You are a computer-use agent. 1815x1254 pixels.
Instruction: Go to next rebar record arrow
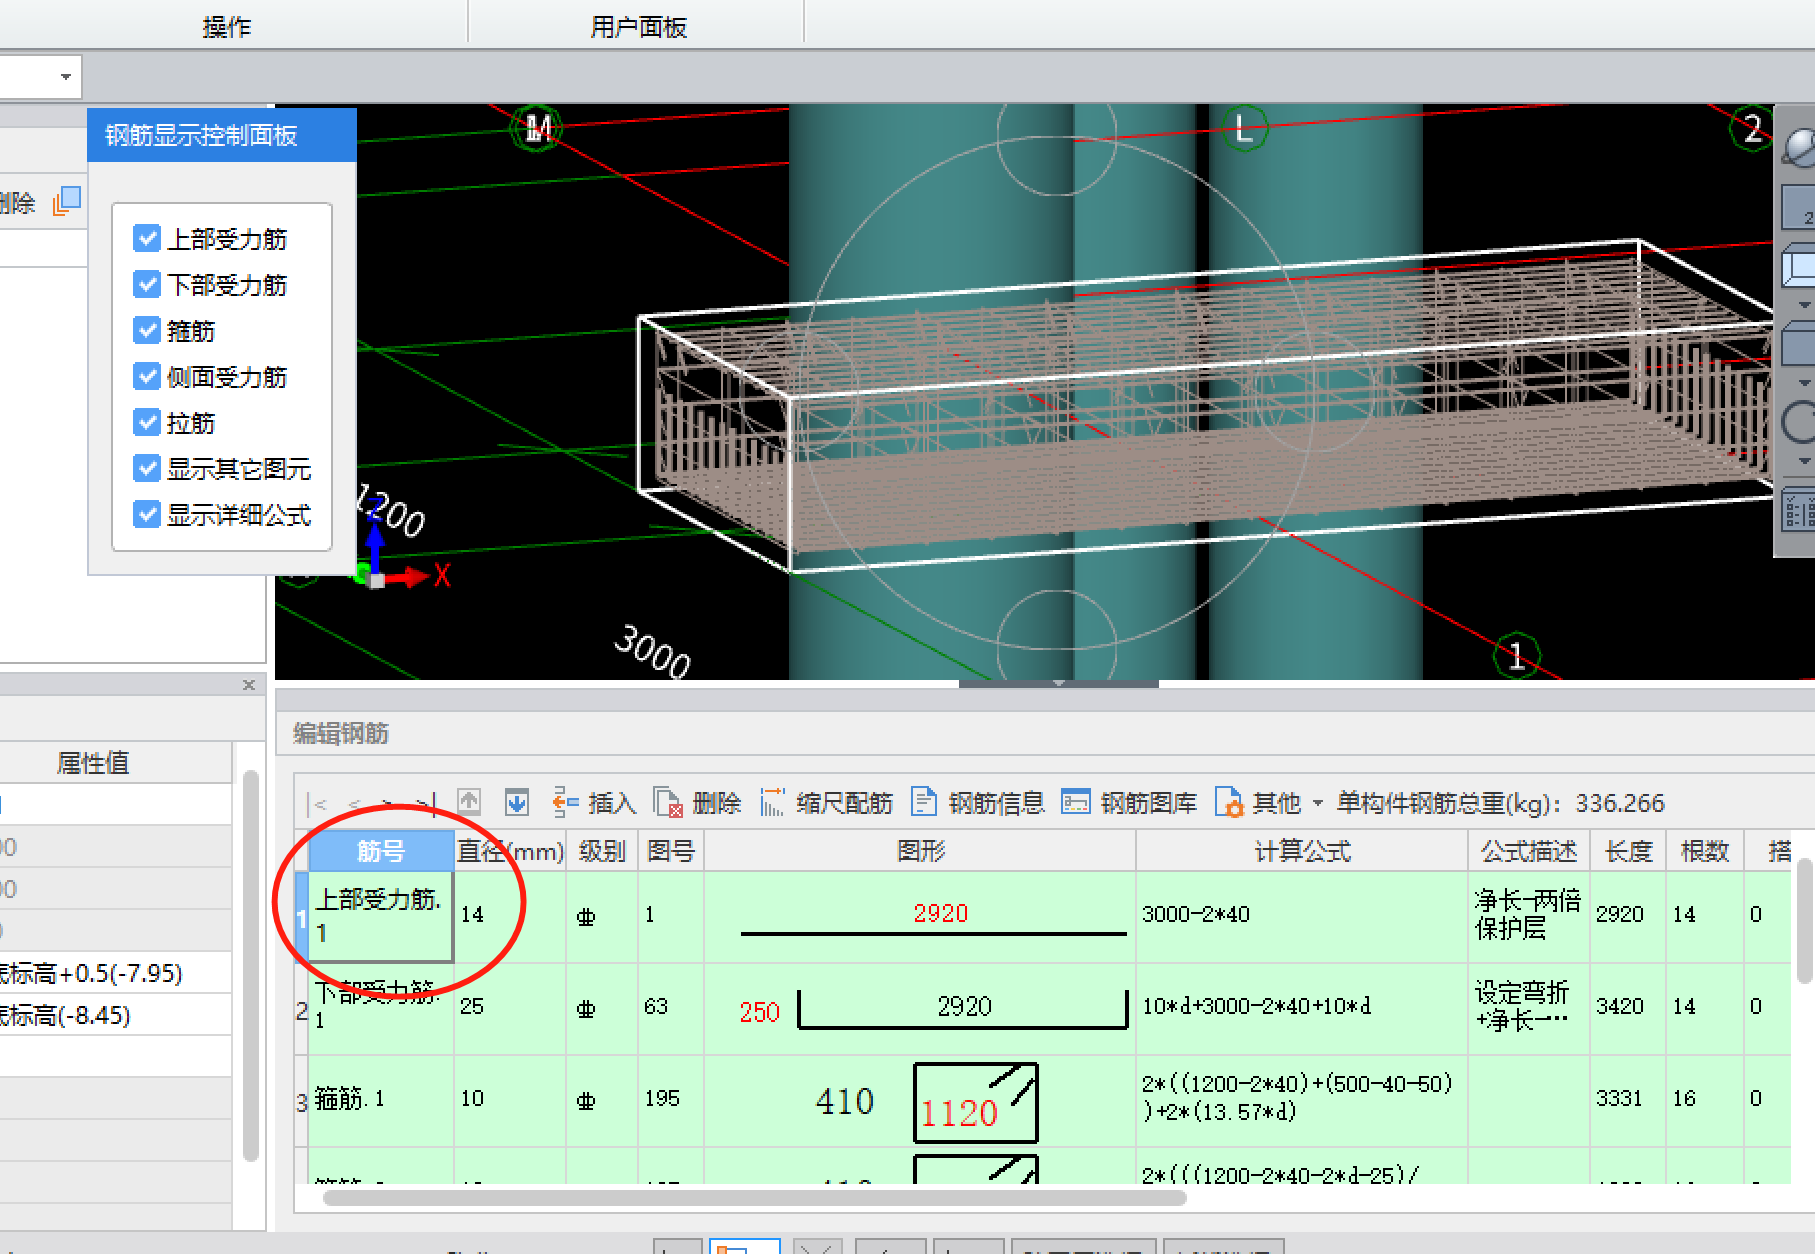[x=388, y=803]
